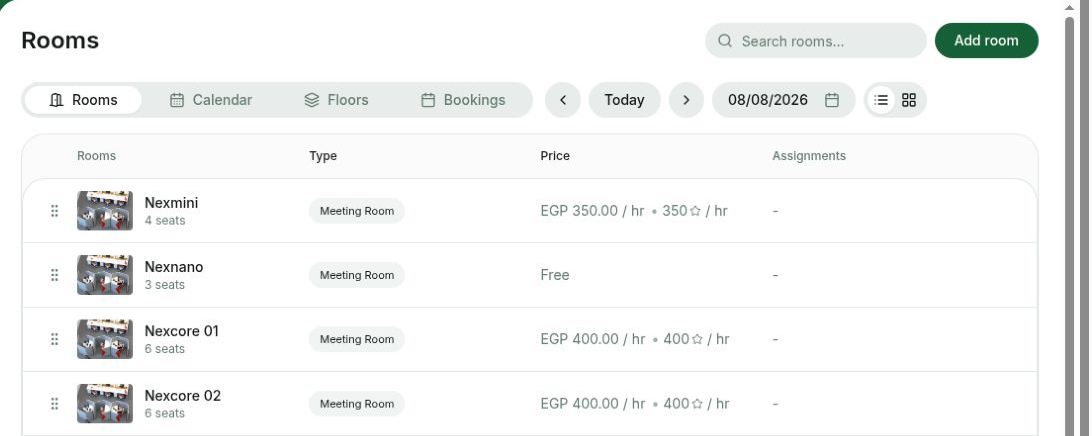The width and height of the screenshot is (1092, 436).
Task: Click the Price column header
Action: click(x=555, y=156)
